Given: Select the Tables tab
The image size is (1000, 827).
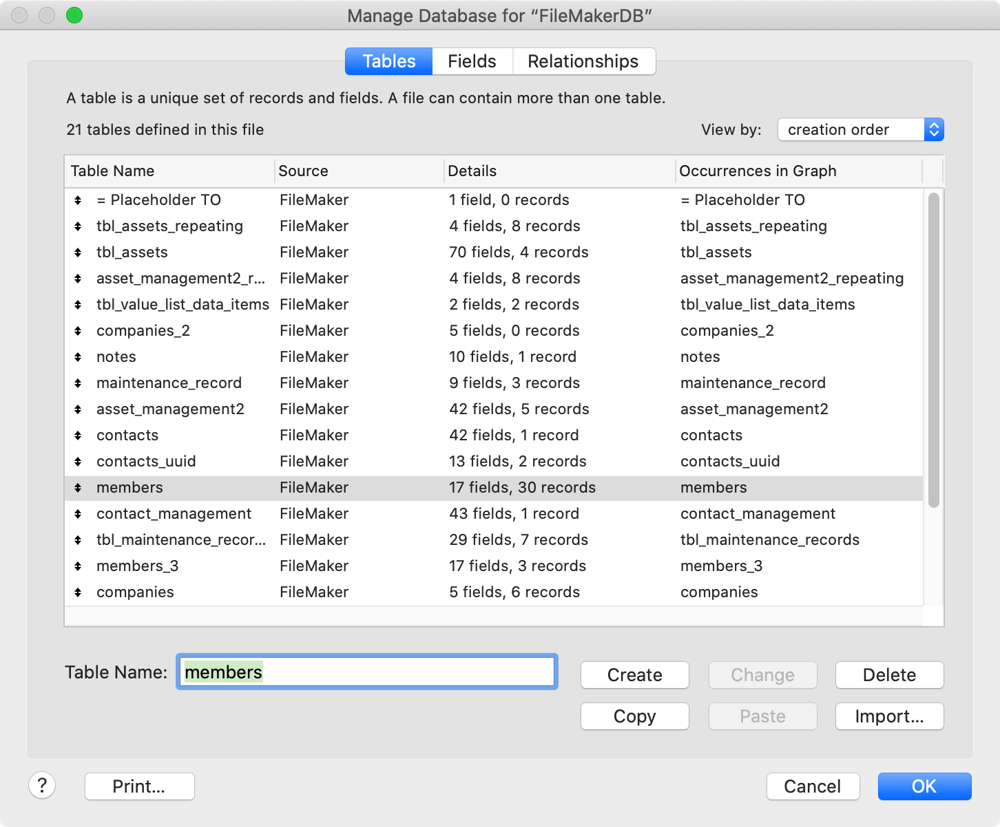Looking at the screenshot, I should click(x=388, y=61).
